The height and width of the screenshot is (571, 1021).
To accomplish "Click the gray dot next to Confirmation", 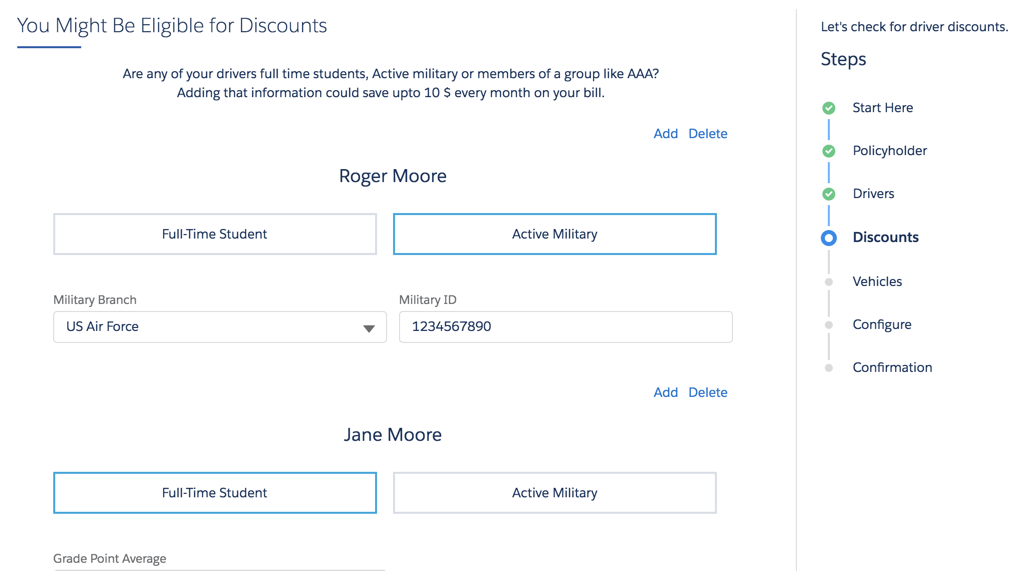I will (828, 368).
